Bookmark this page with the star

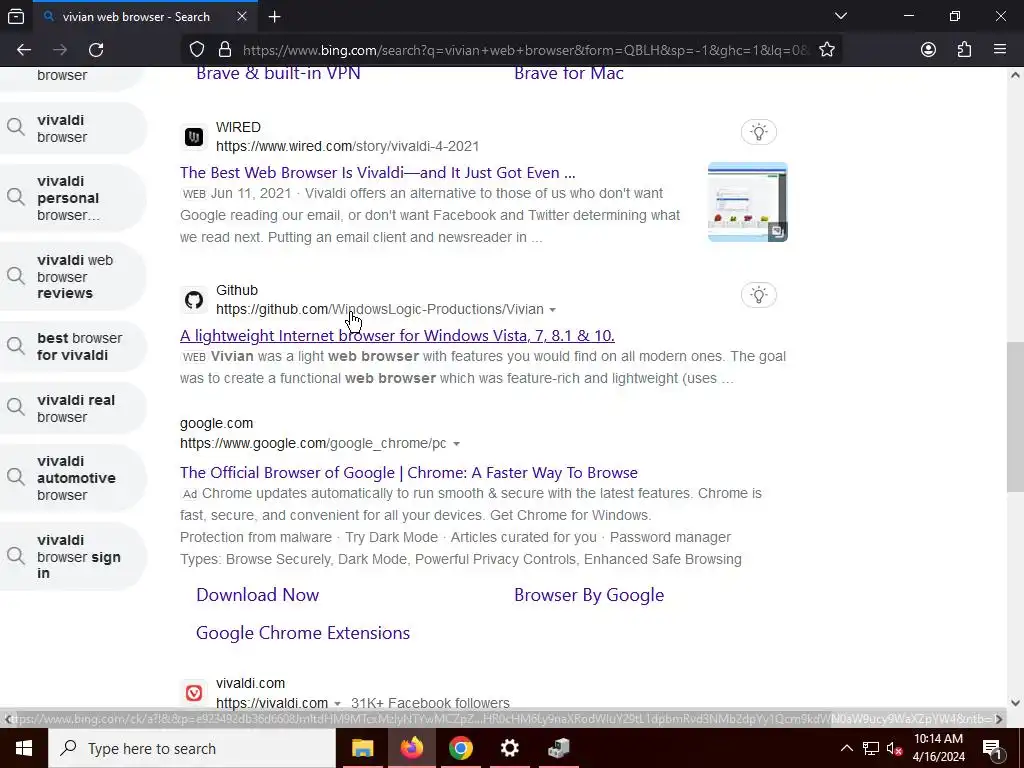pos(827,50)
